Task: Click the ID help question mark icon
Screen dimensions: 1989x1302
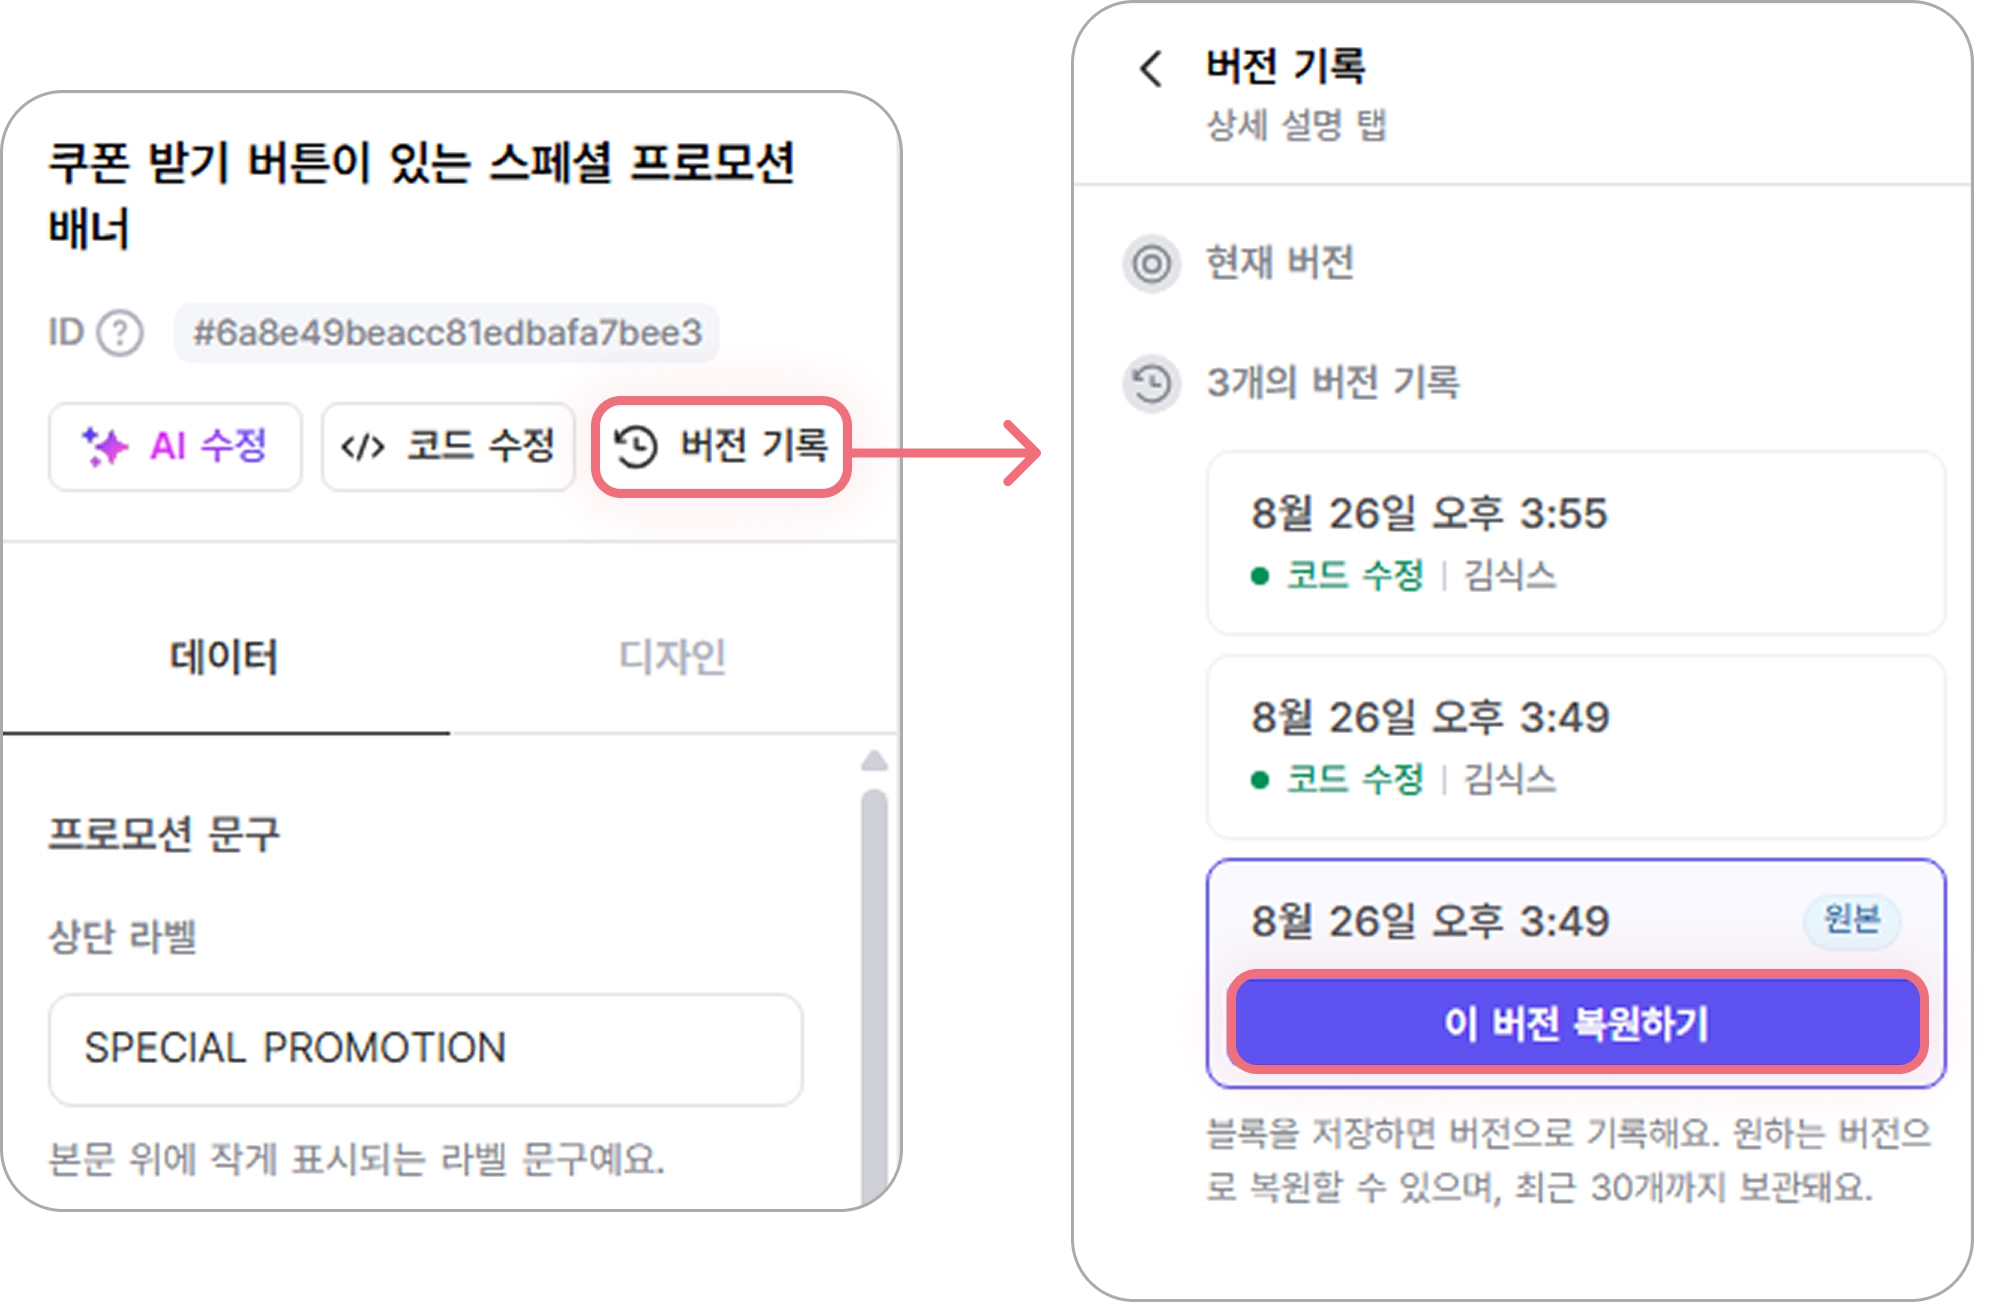Action: [120, 333]
